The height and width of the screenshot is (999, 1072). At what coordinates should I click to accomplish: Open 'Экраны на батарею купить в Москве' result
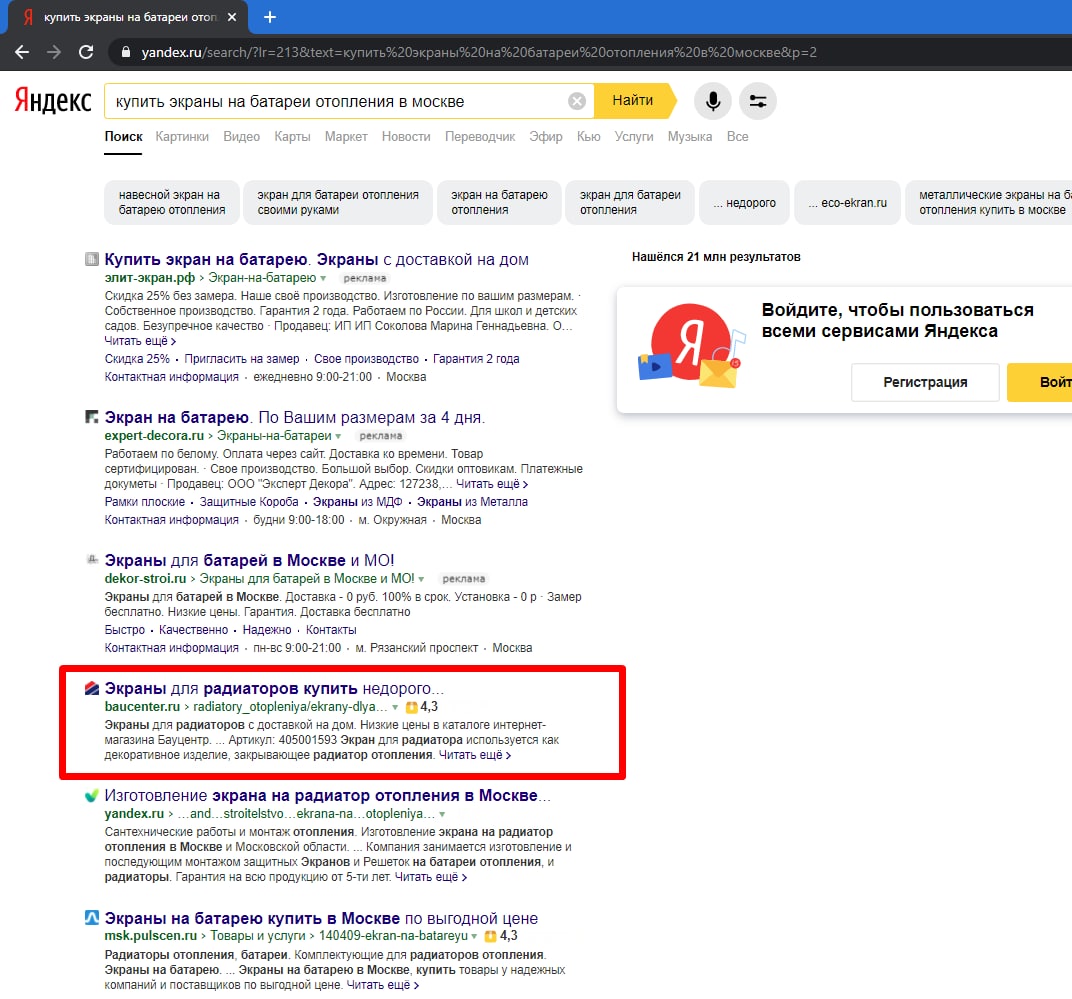[321, 918]
